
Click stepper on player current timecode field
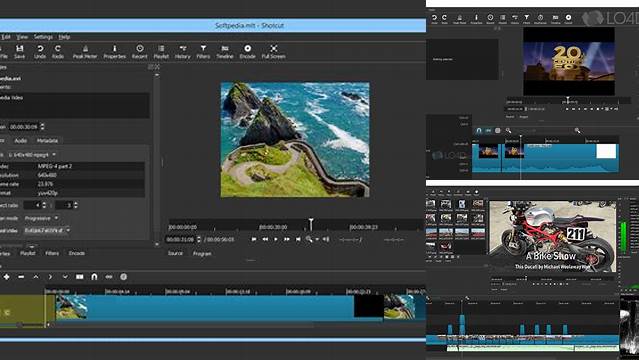point(199,239)
